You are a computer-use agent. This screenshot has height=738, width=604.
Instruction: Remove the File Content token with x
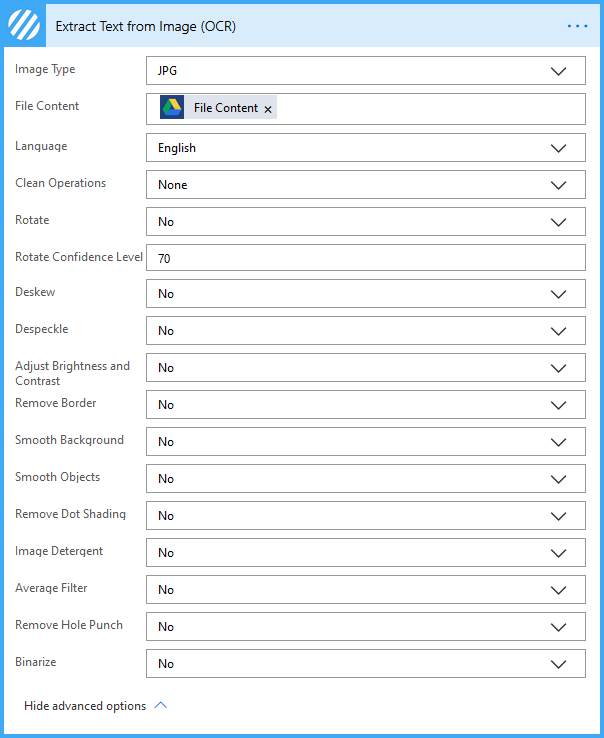[x=268, y=109]
